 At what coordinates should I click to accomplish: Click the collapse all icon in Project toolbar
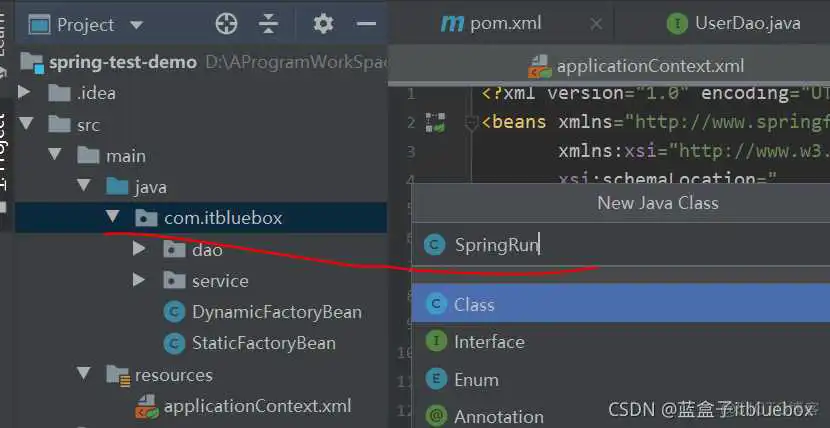point(268,24)
